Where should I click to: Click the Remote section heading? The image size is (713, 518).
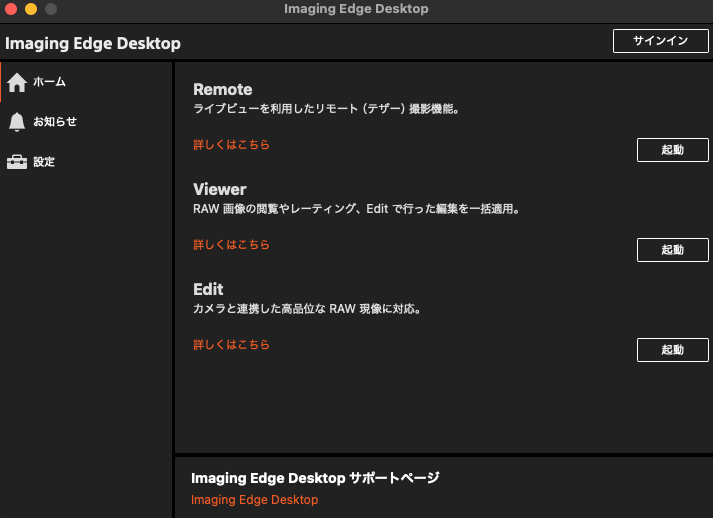pos(222,90)
